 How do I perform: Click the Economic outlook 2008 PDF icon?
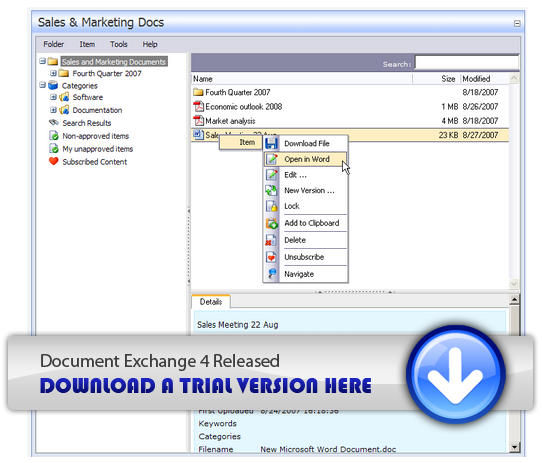198,106
